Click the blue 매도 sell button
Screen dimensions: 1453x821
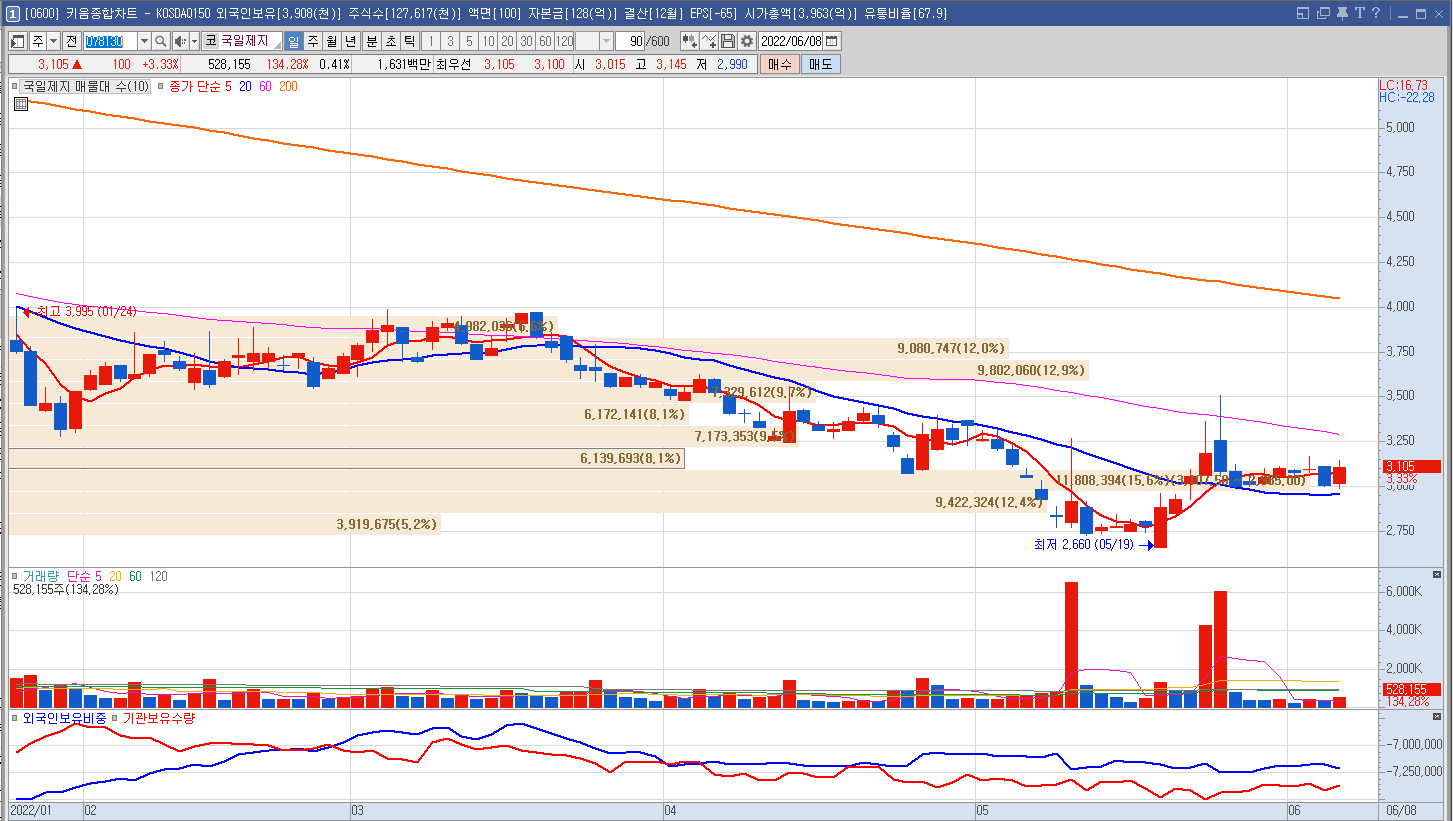coord(821,64)
